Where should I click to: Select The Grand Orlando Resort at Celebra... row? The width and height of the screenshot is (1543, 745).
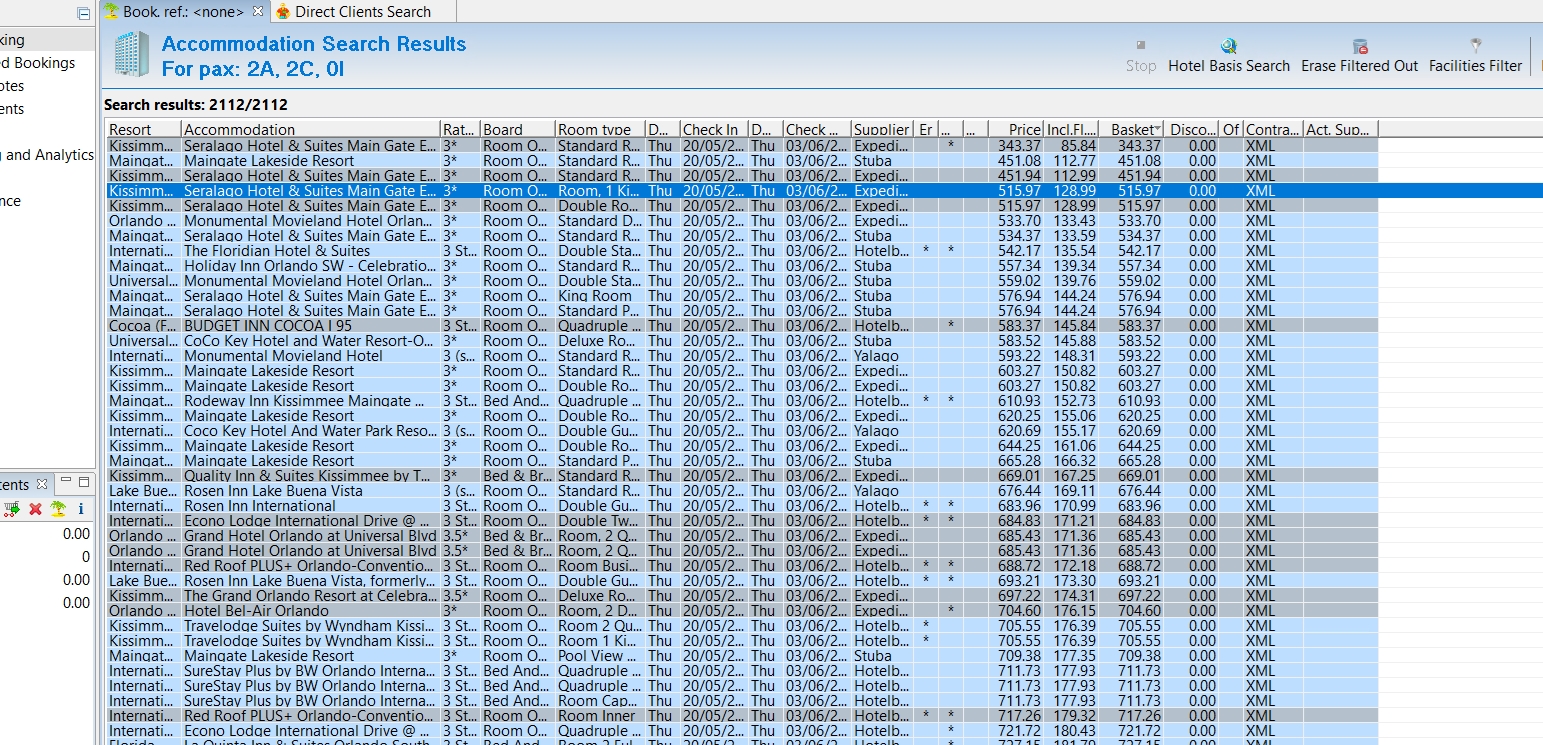[742, 595]
